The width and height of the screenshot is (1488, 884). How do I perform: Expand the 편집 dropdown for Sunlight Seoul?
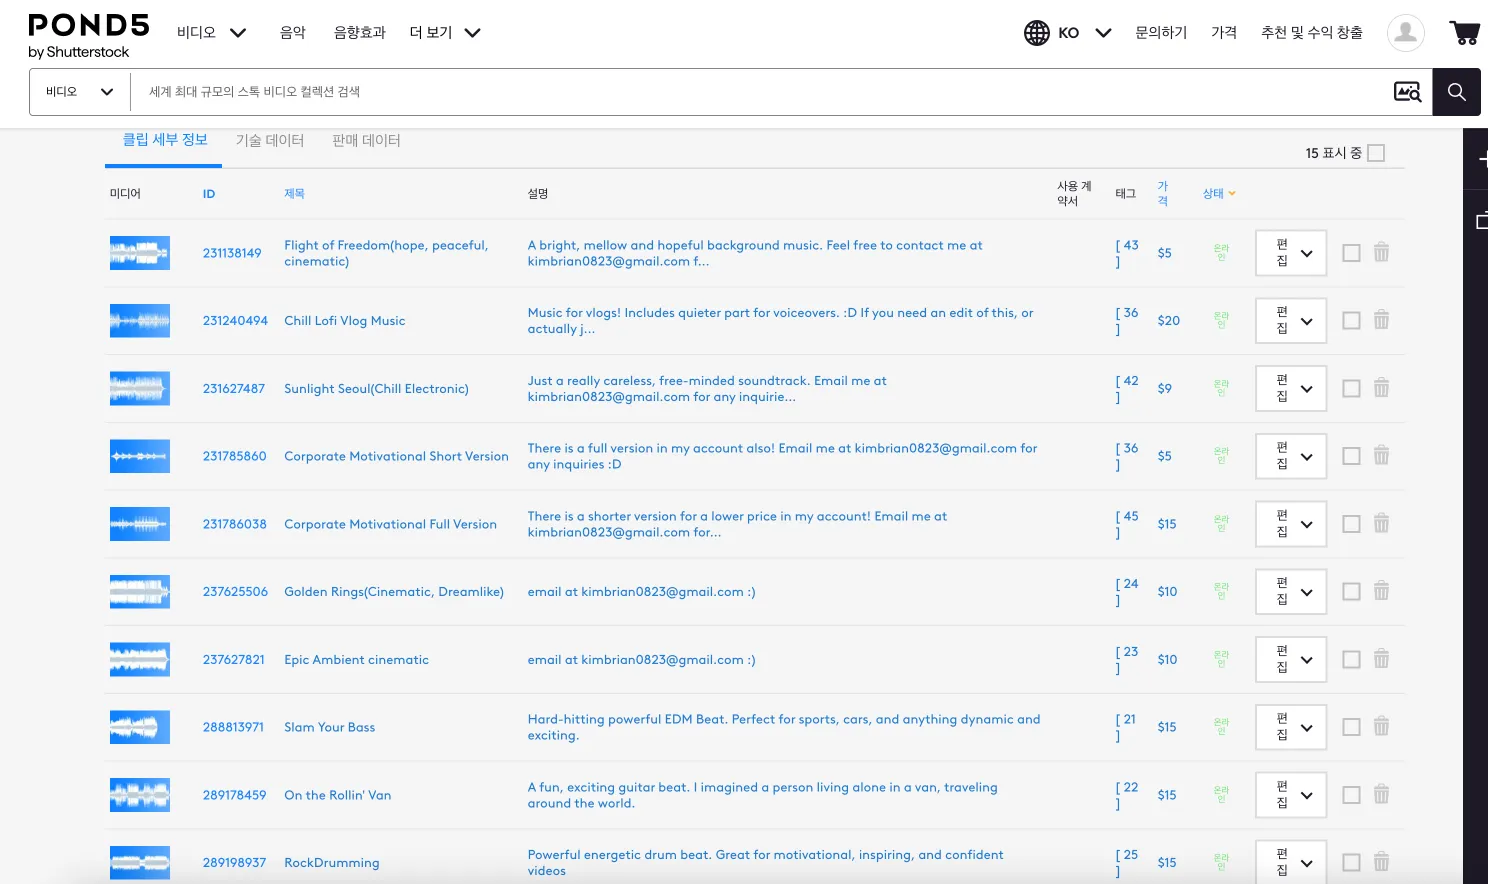[x=1291, y=389]
